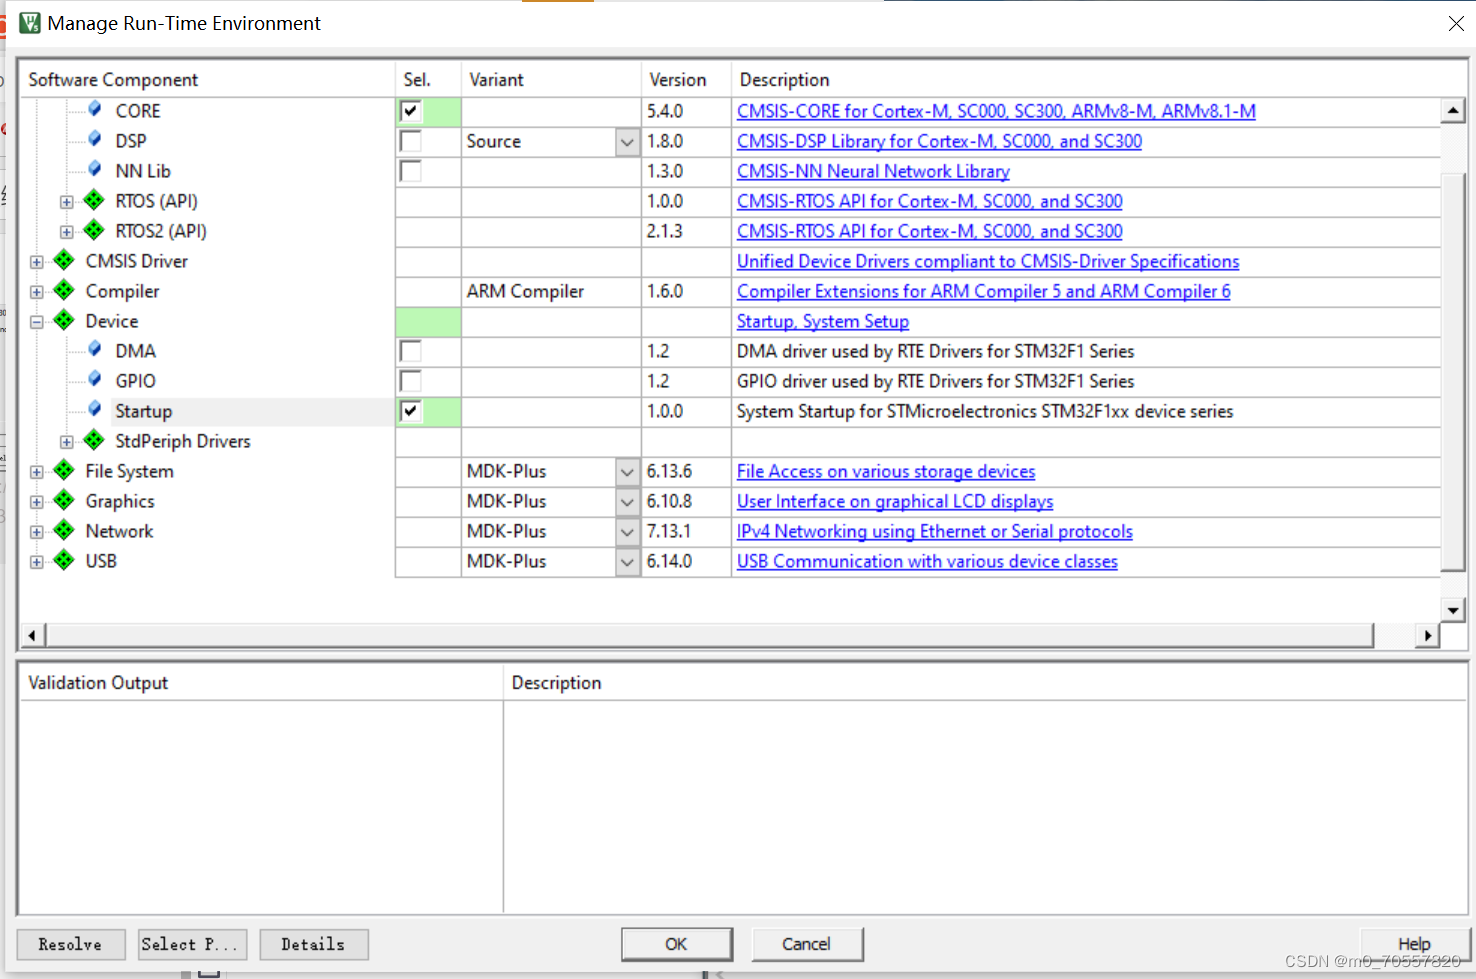This screenshot has width=1476, height=979.
Task: Open USB MDK-Plus variant dropdown
Action: [627, 562]
